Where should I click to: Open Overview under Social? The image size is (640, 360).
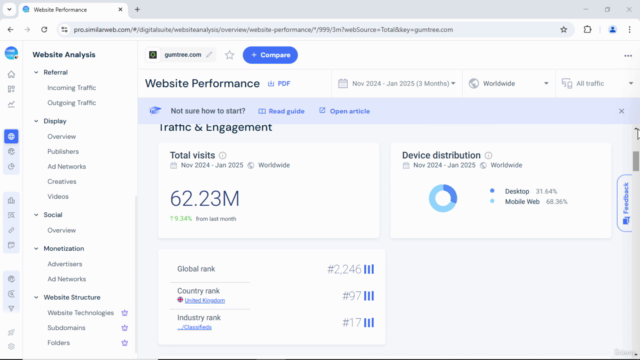(x=61, y=230)
